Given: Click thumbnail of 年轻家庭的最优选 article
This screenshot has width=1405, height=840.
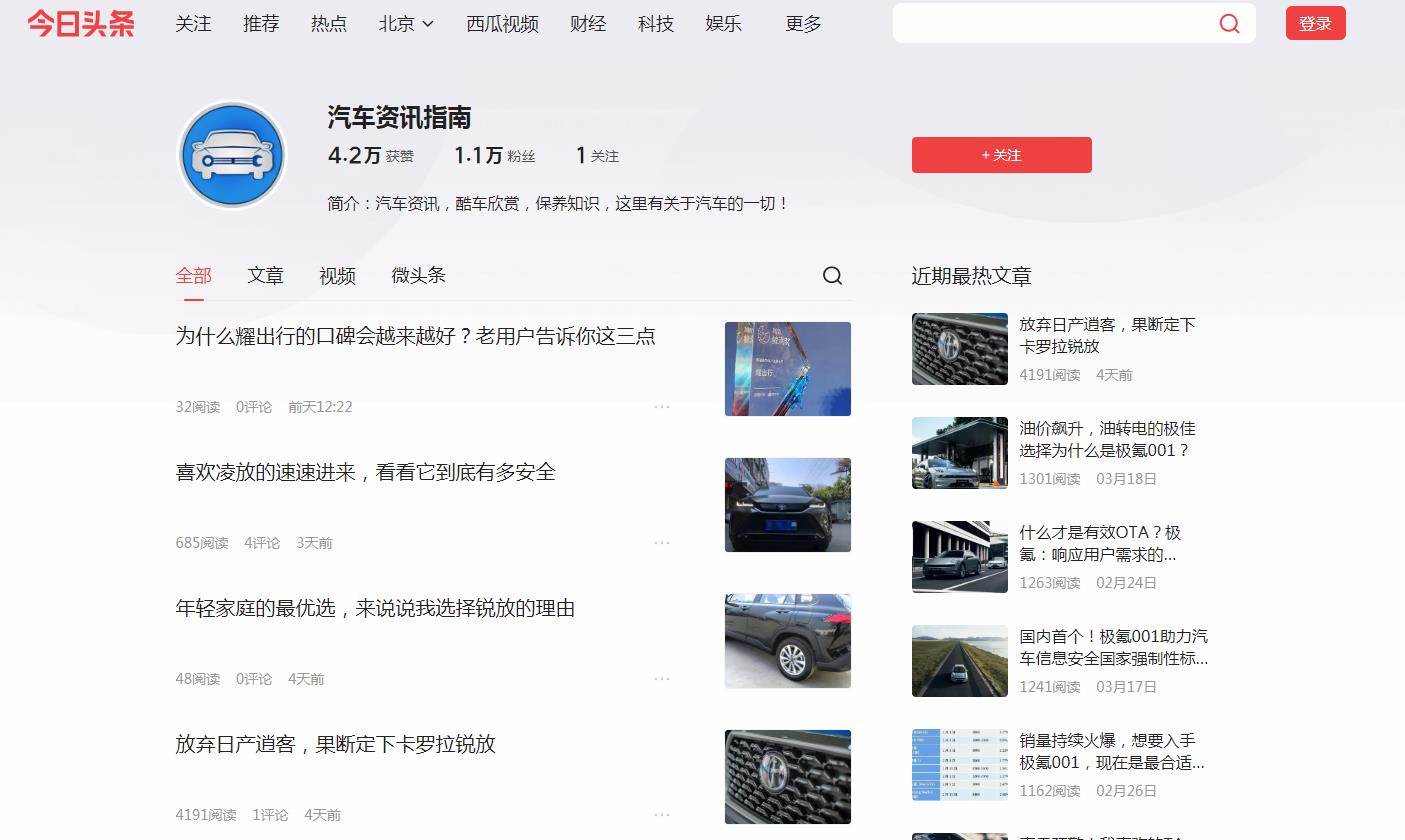Looking at the screenshot, I should (x=788, y=641).
